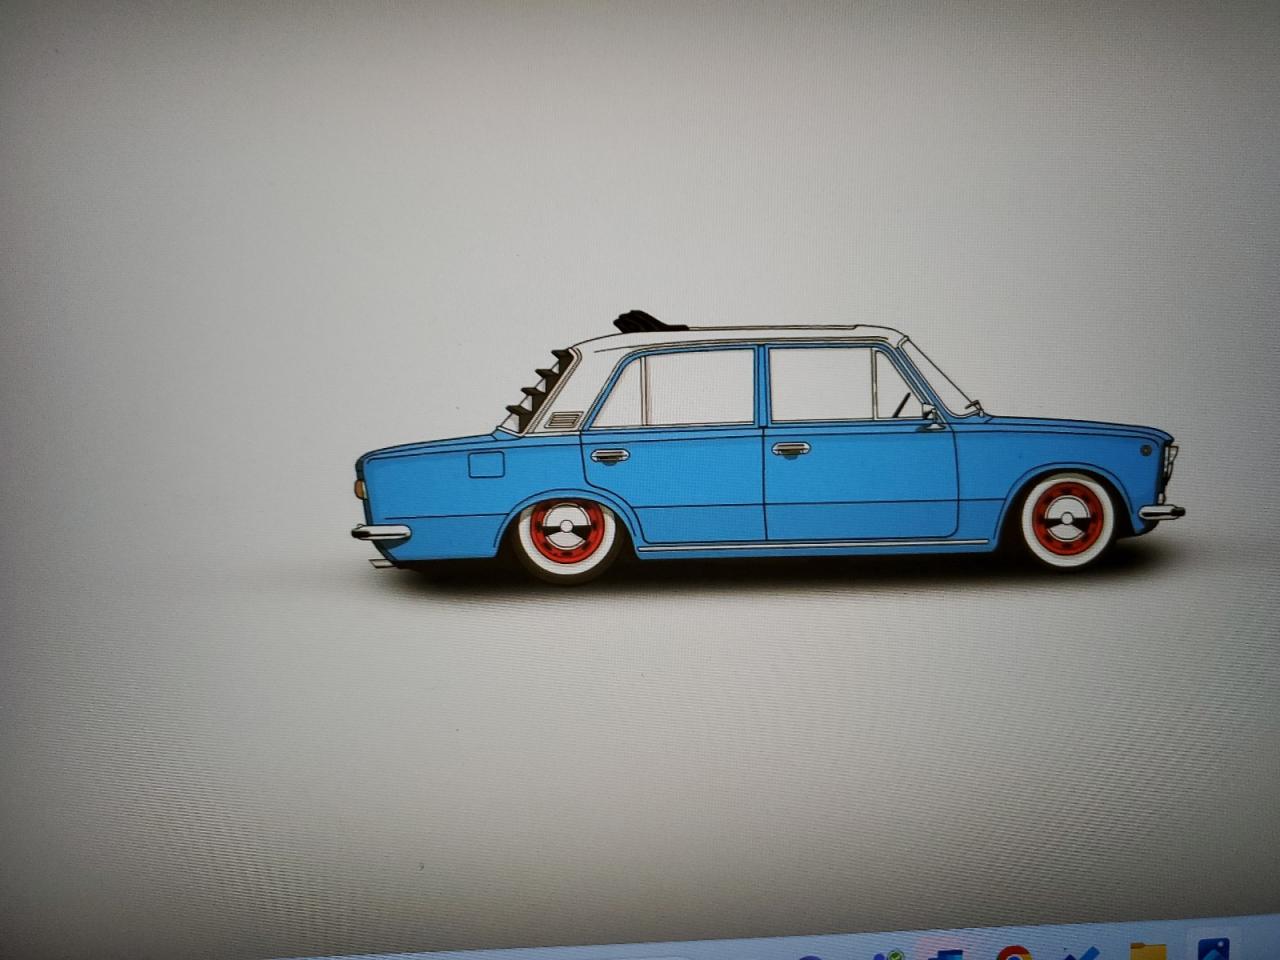
Task: Open Google Chrome from the taskbar
Action: click(x=1013, y=952)
